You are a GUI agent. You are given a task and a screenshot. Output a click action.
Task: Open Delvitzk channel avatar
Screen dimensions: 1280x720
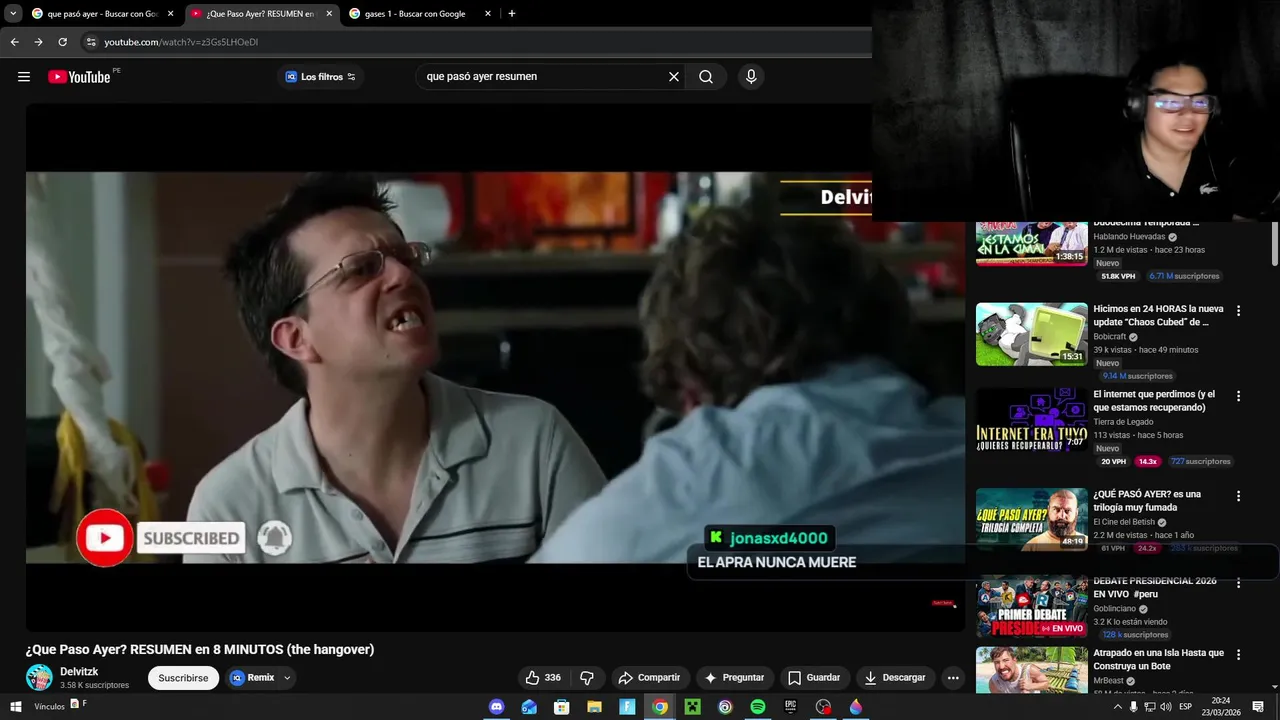point(39,677)
